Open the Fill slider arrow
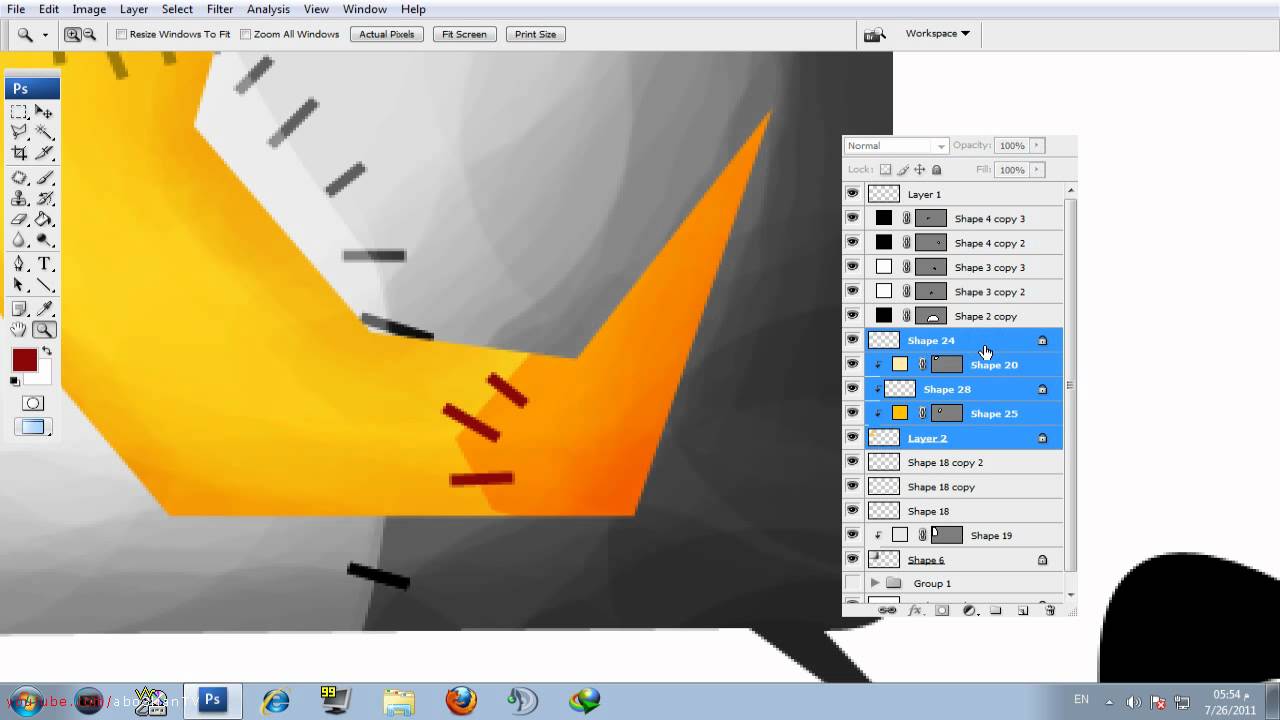1280x720 pixels. click(x=1037, y=170)
